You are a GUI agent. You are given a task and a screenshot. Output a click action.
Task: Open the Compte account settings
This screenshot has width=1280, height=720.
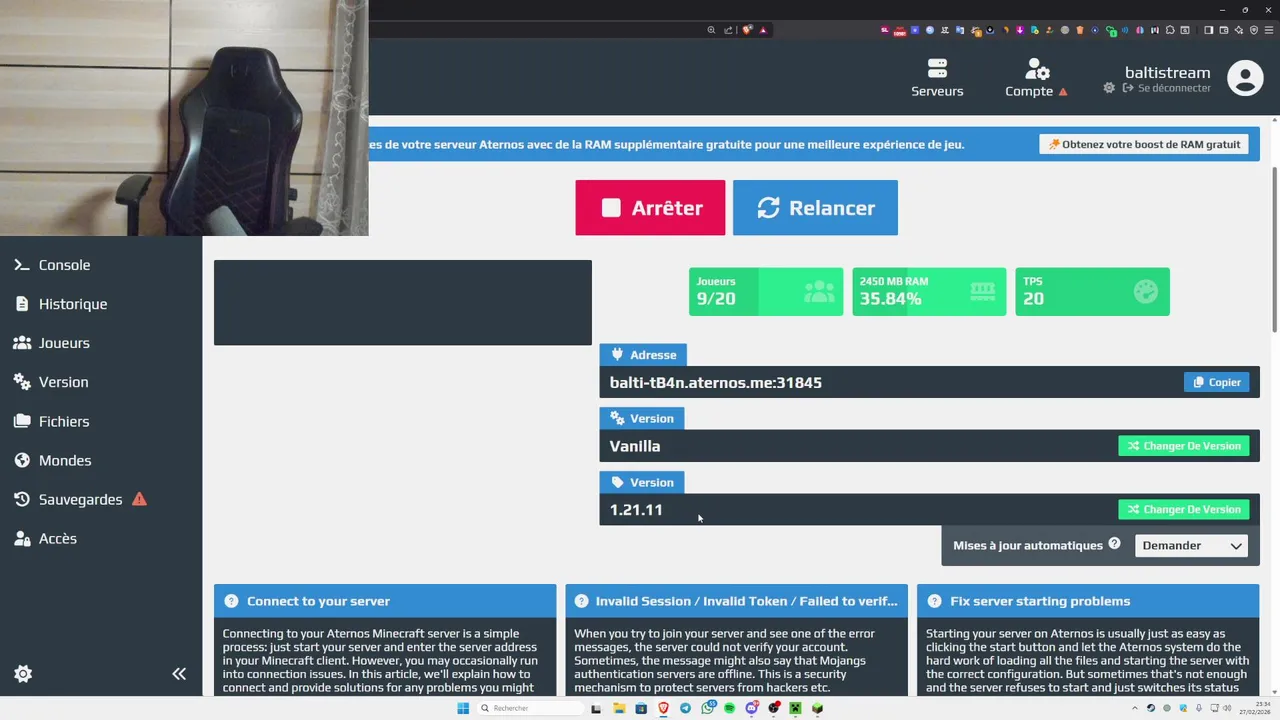pyautogui.click(x=1036, y=78)
